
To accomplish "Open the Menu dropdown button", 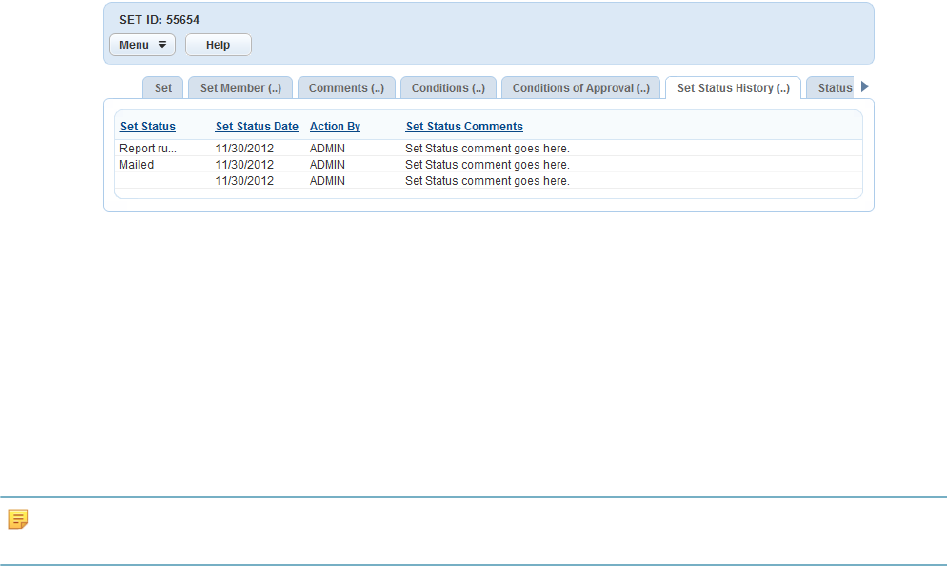I will 143,45.
